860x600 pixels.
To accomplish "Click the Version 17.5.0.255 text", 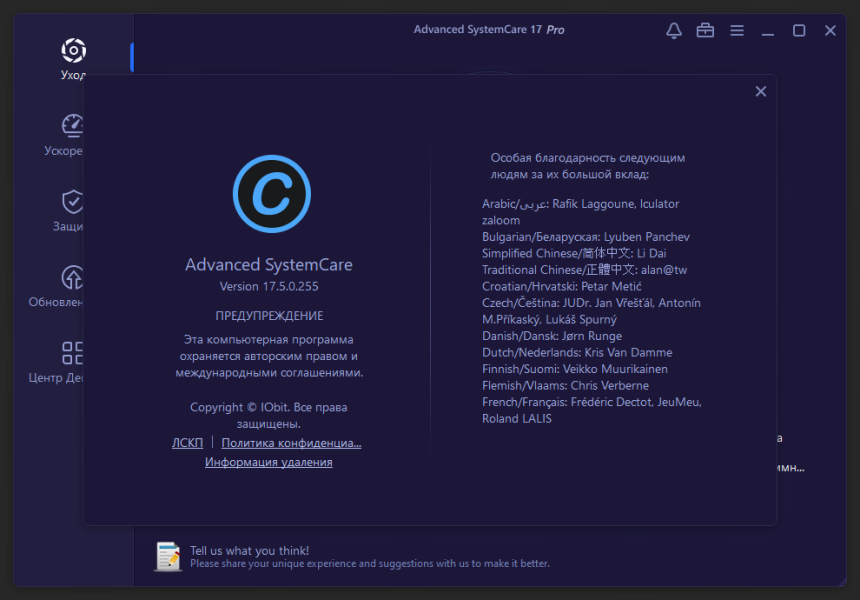I will [x=269, y=286].
